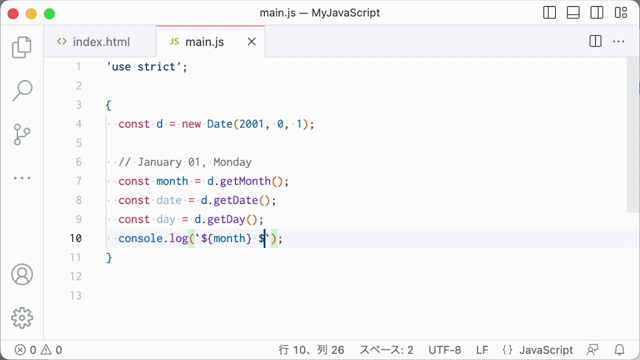This screenshot has width=640, height=360.
Task: Click getDate on line 8
Action: point(236,200)
